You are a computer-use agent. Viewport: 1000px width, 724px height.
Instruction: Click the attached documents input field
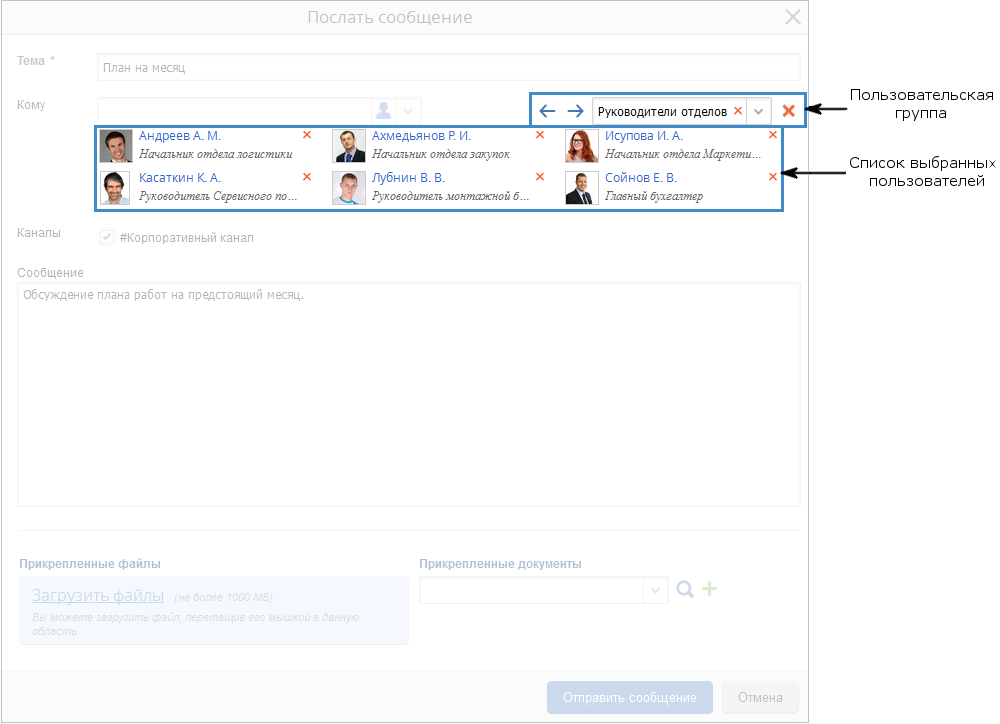(531, 590)
